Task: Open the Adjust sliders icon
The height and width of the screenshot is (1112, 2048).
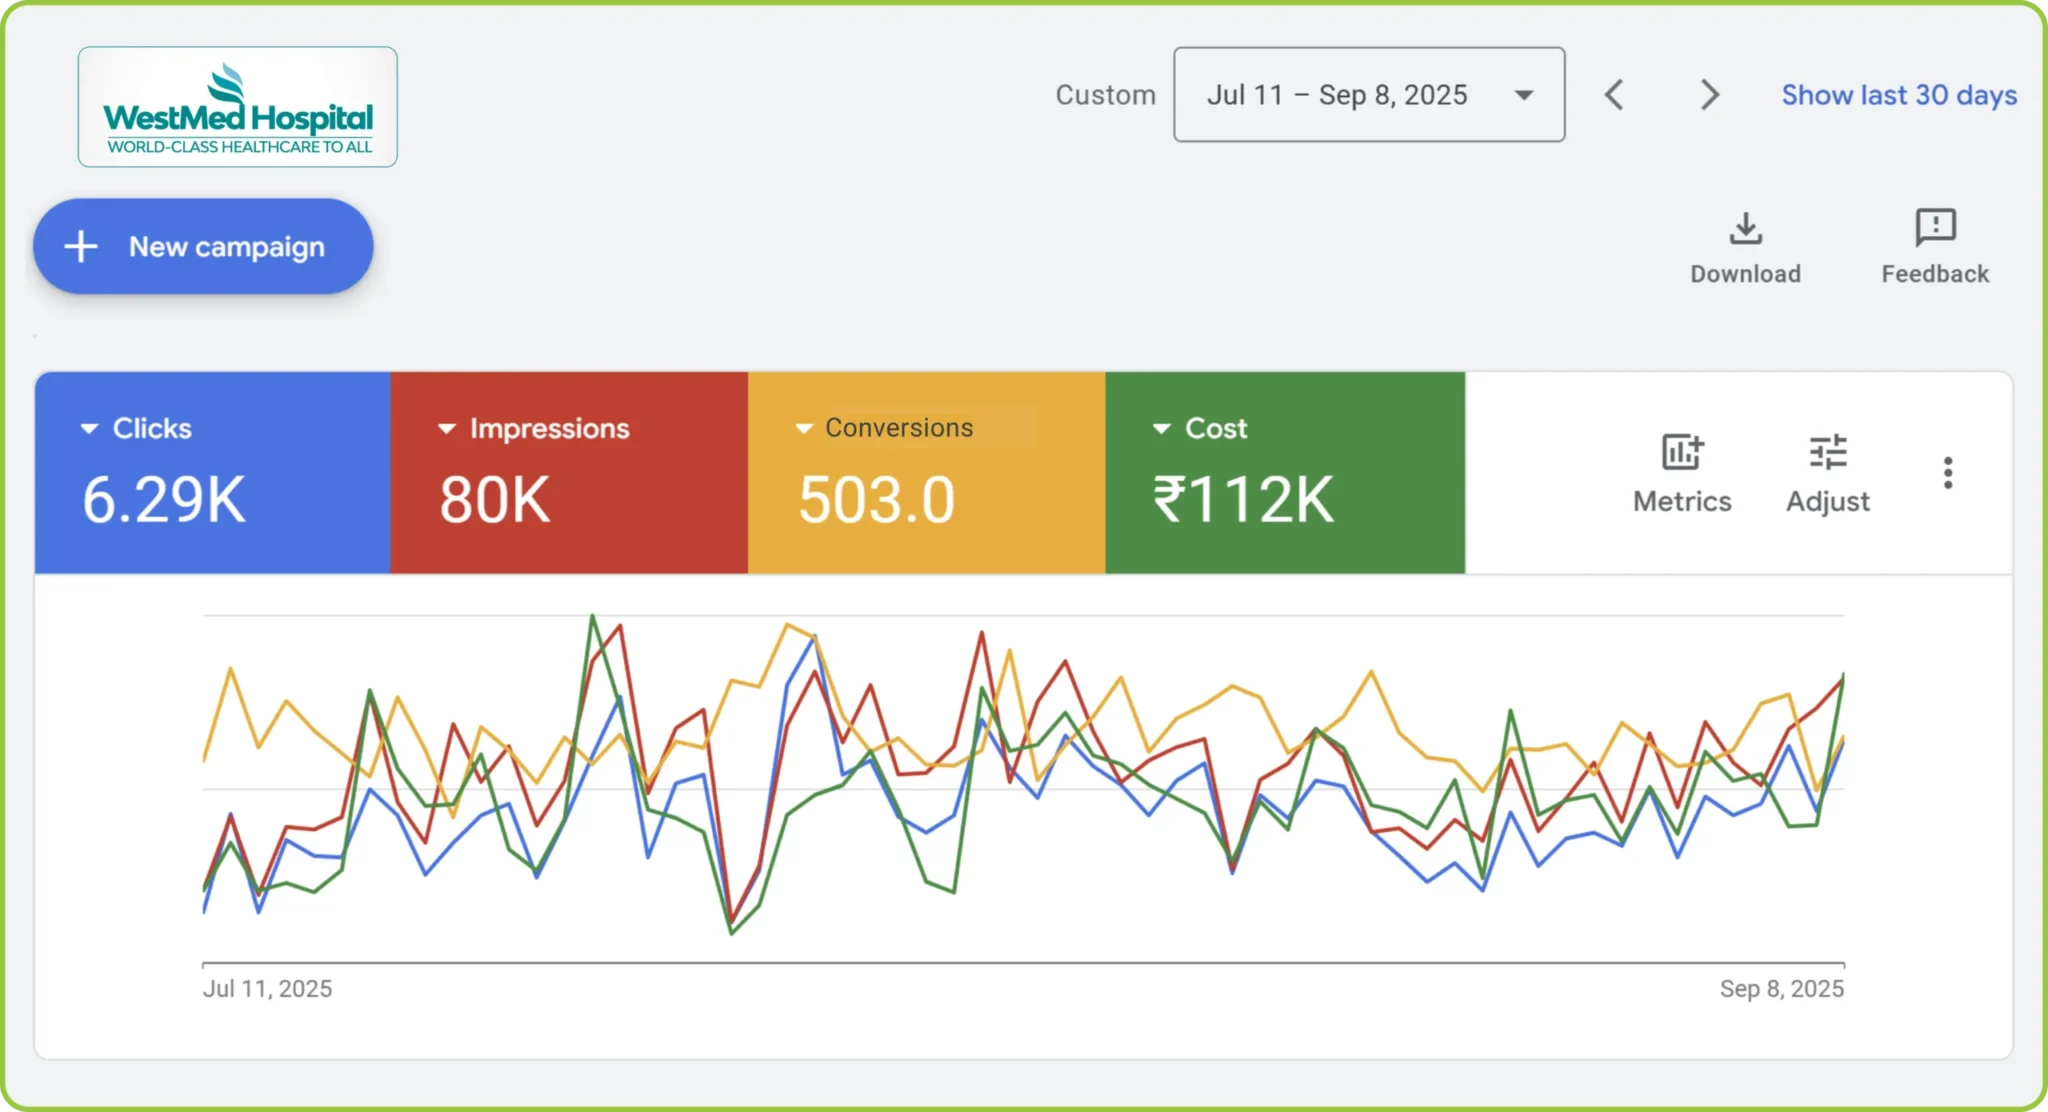Action: coord(1828,452)
